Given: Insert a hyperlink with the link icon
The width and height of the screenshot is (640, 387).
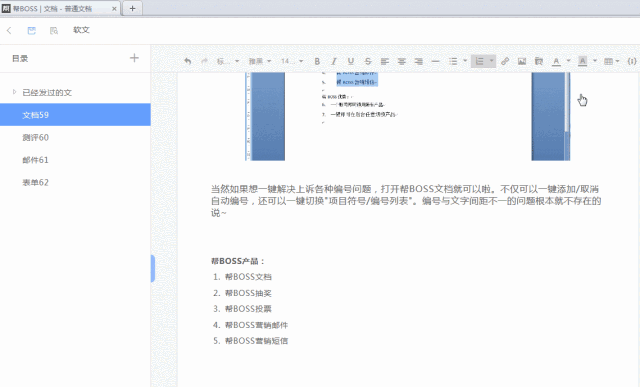Looking at the screenshot, I should [x=505, y=61].
